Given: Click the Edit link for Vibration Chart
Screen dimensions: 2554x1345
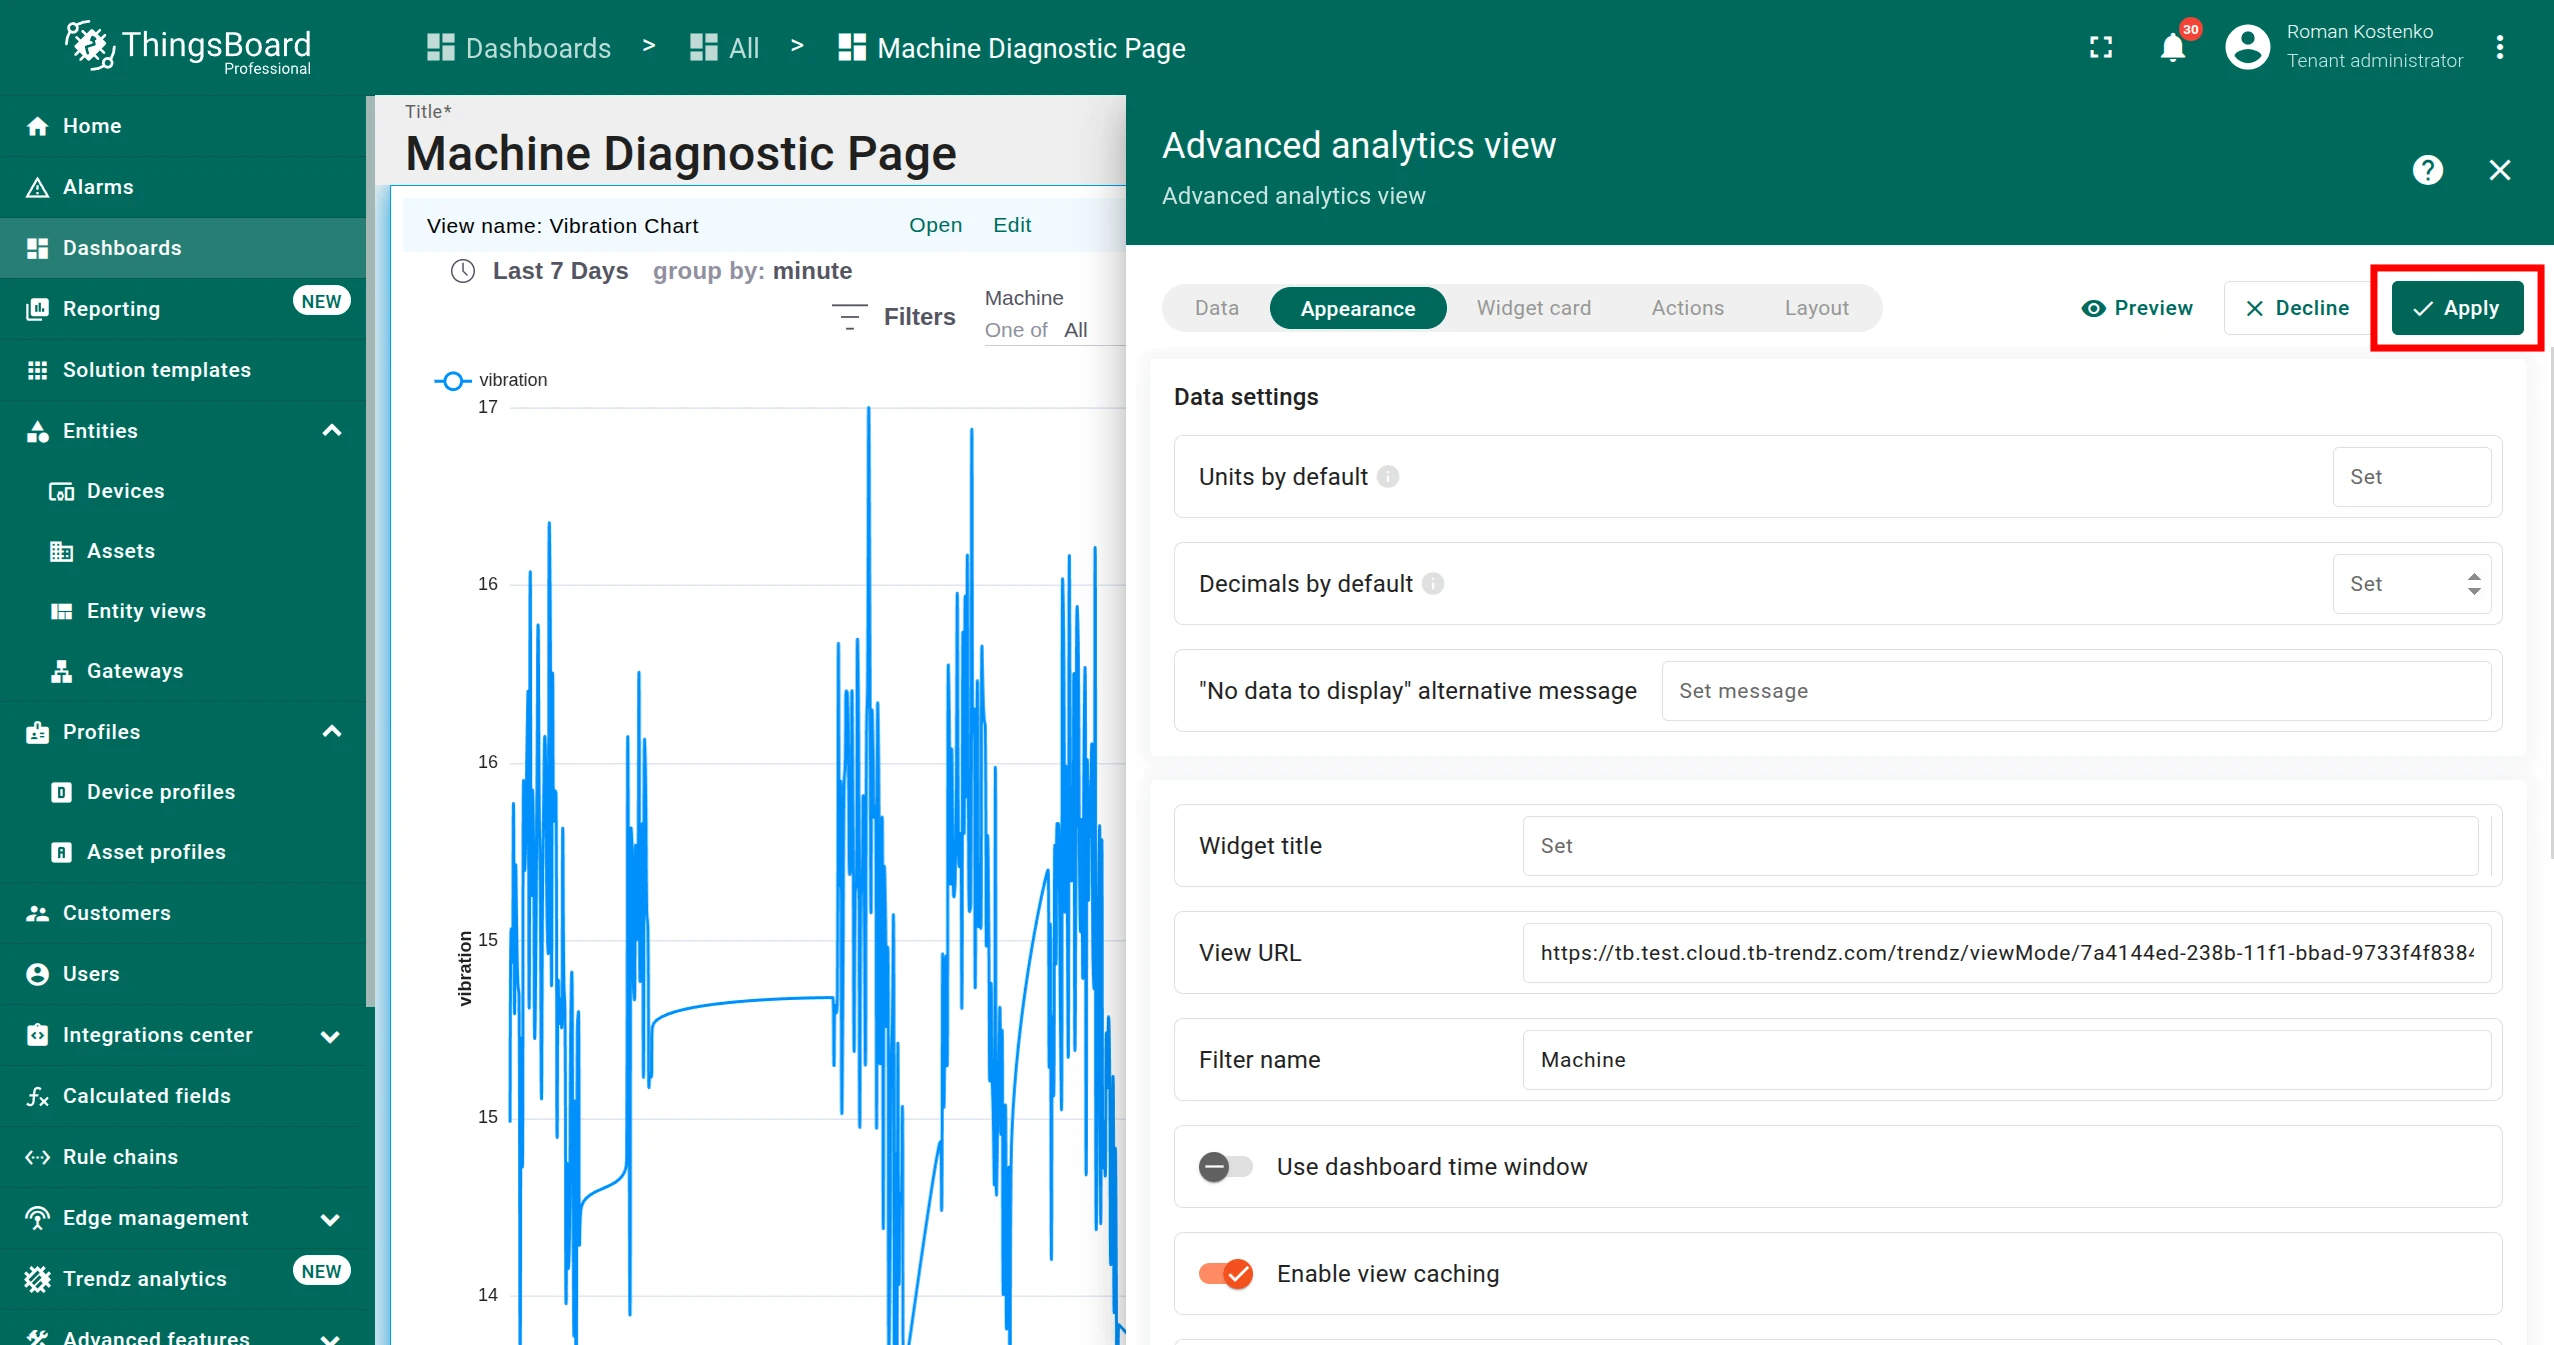Looking at the screenshot, I should click(1012, 225).
